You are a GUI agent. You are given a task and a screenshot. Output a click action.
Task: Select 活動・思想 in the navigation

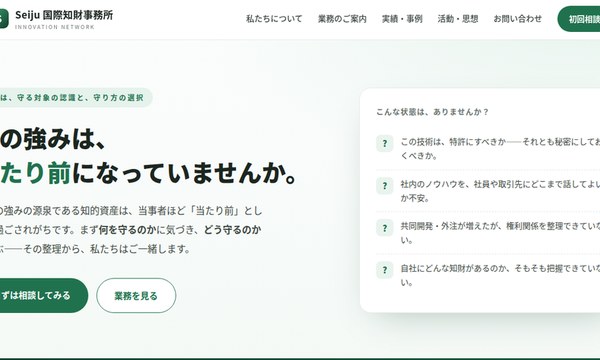pos(458,19)
